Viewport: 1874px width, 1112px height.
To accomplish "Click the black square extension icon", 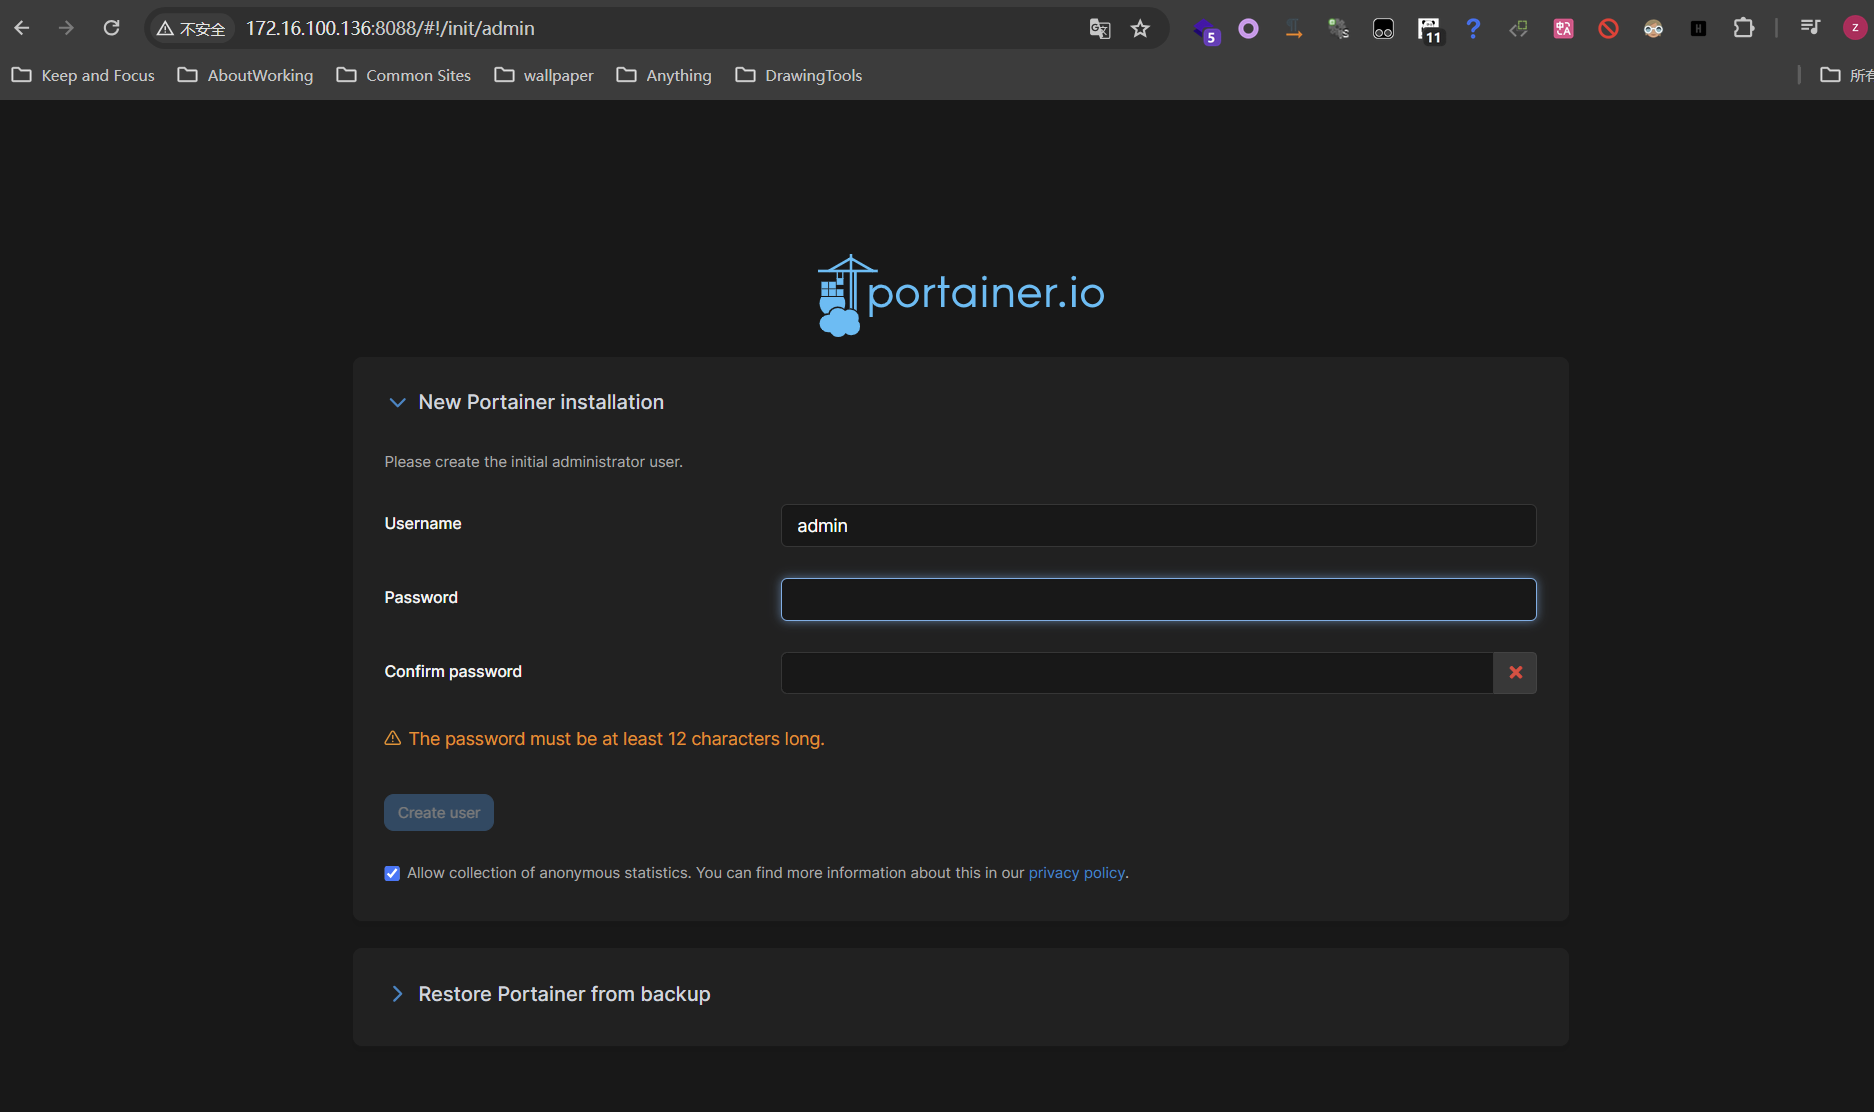I will tap(1698, 29).
